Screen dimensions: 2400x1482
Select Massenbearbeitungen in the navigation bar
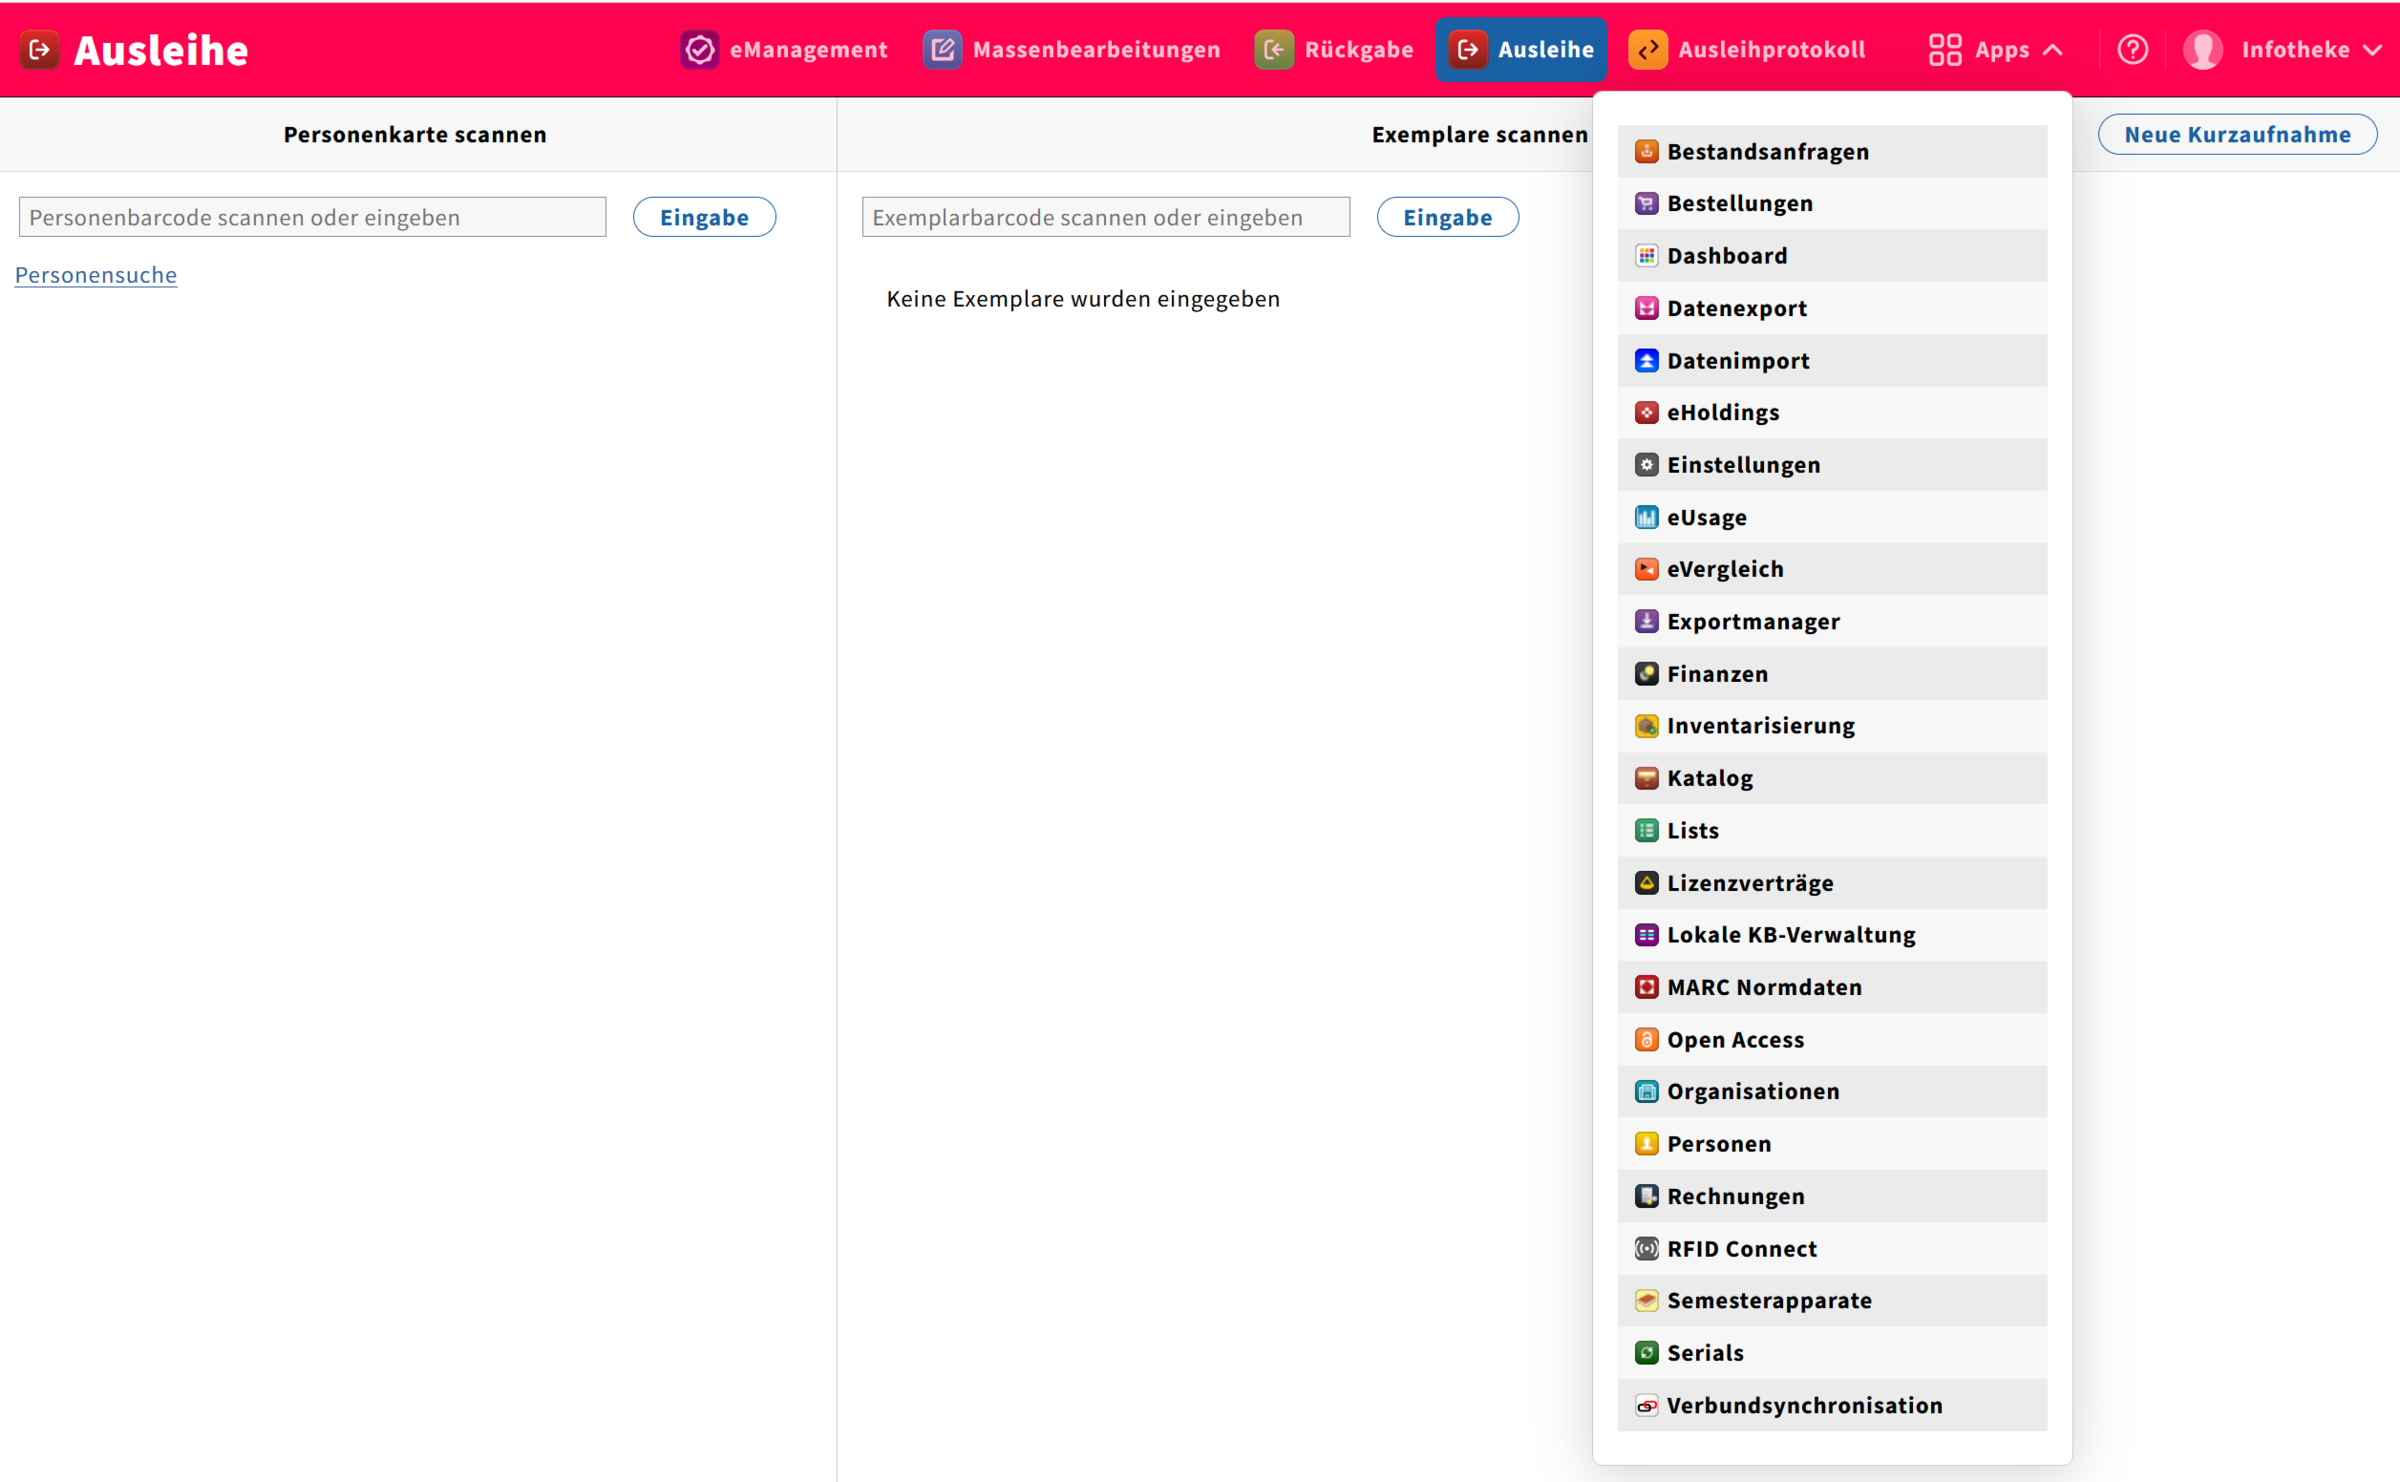(x=1072, y=49)
